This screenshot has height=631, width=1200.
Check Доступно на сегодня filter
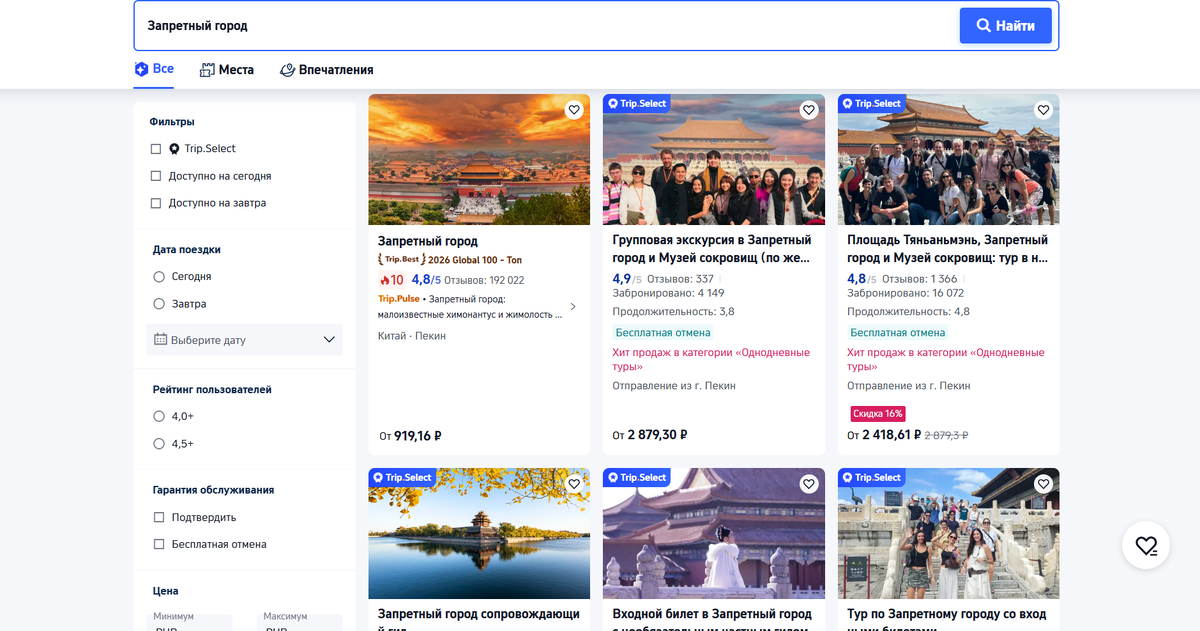point(156,176)
